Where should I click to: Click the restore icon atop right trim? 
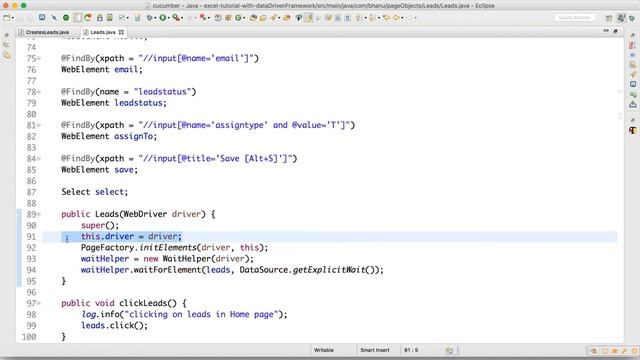[x=633, y=36]
